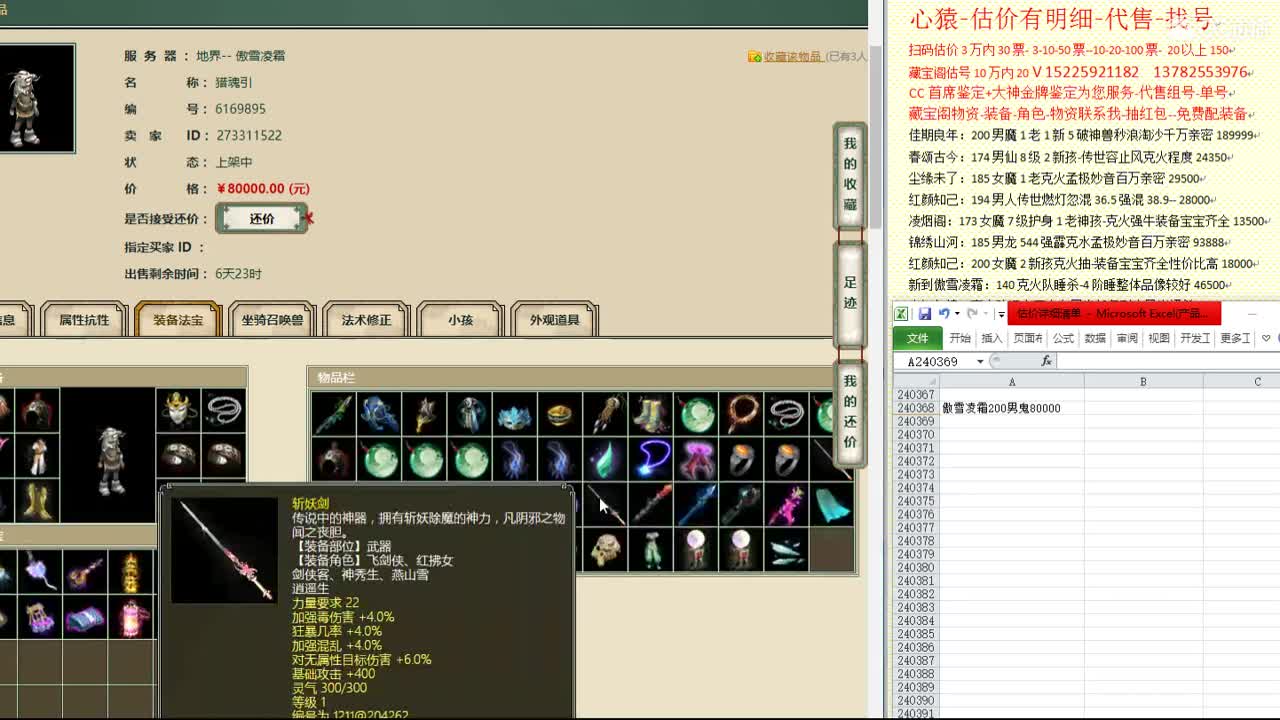The image size is (1280, 720).
Task: Select the purple glowing necklace inventory item
Action: coord(652,460)
